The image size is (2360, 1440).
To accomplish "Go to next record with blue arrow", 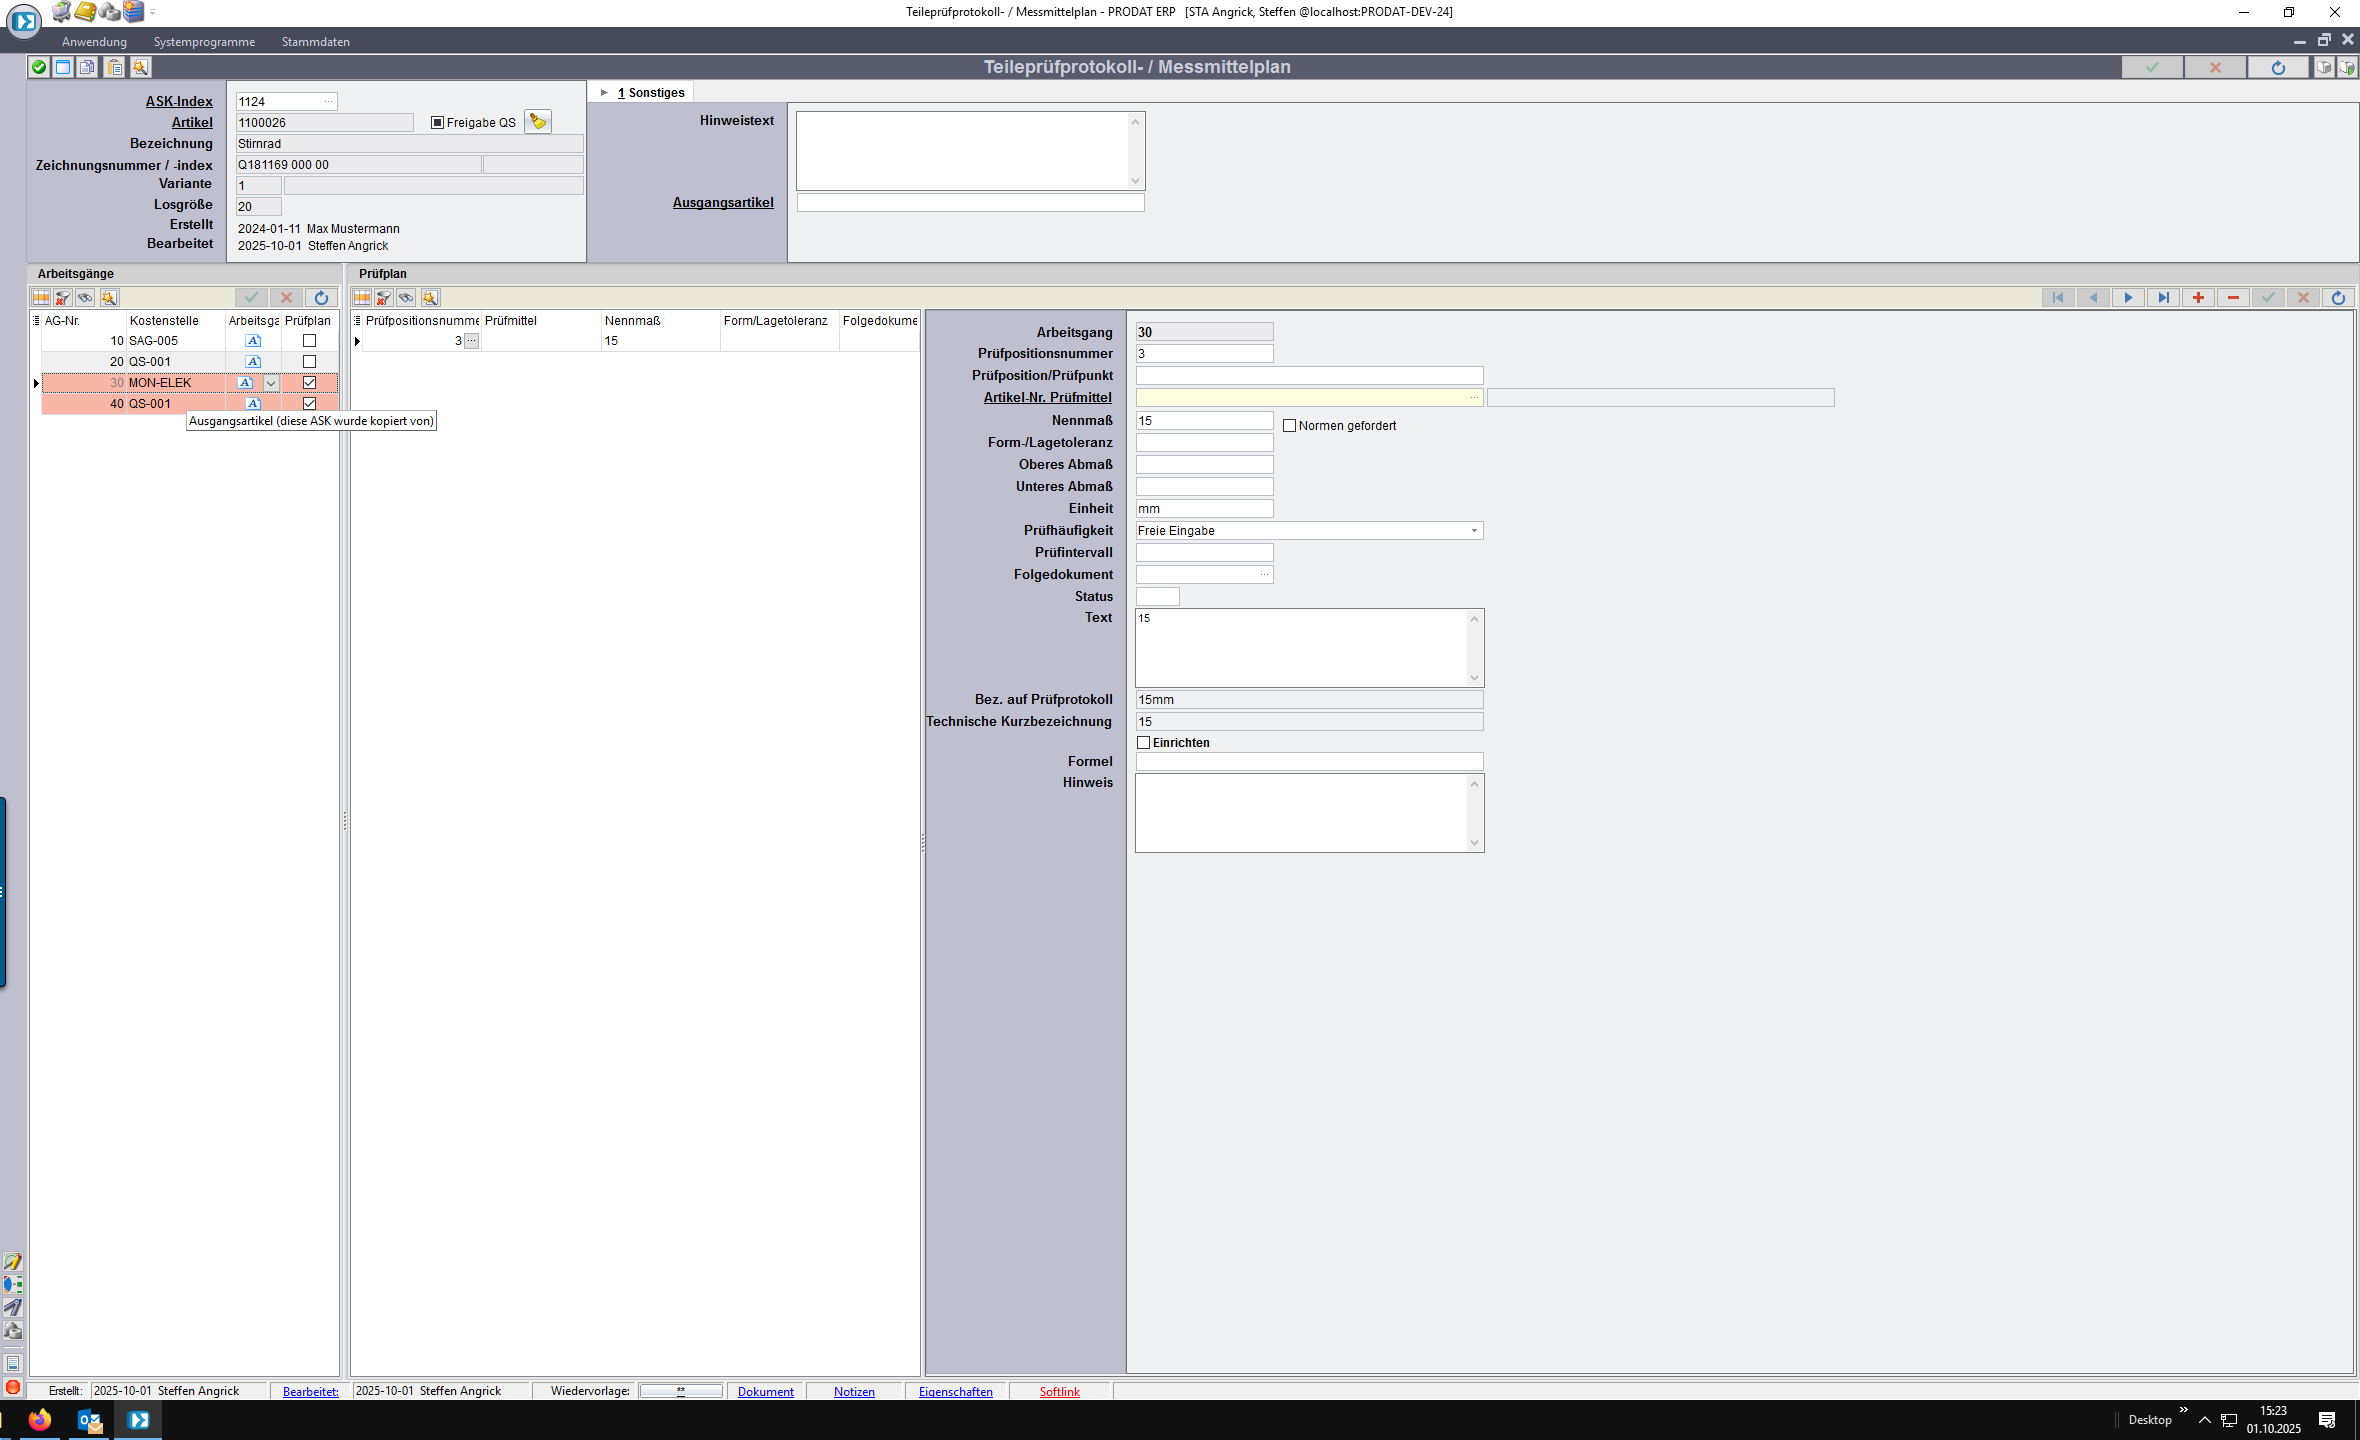I will pos(2128,298).
